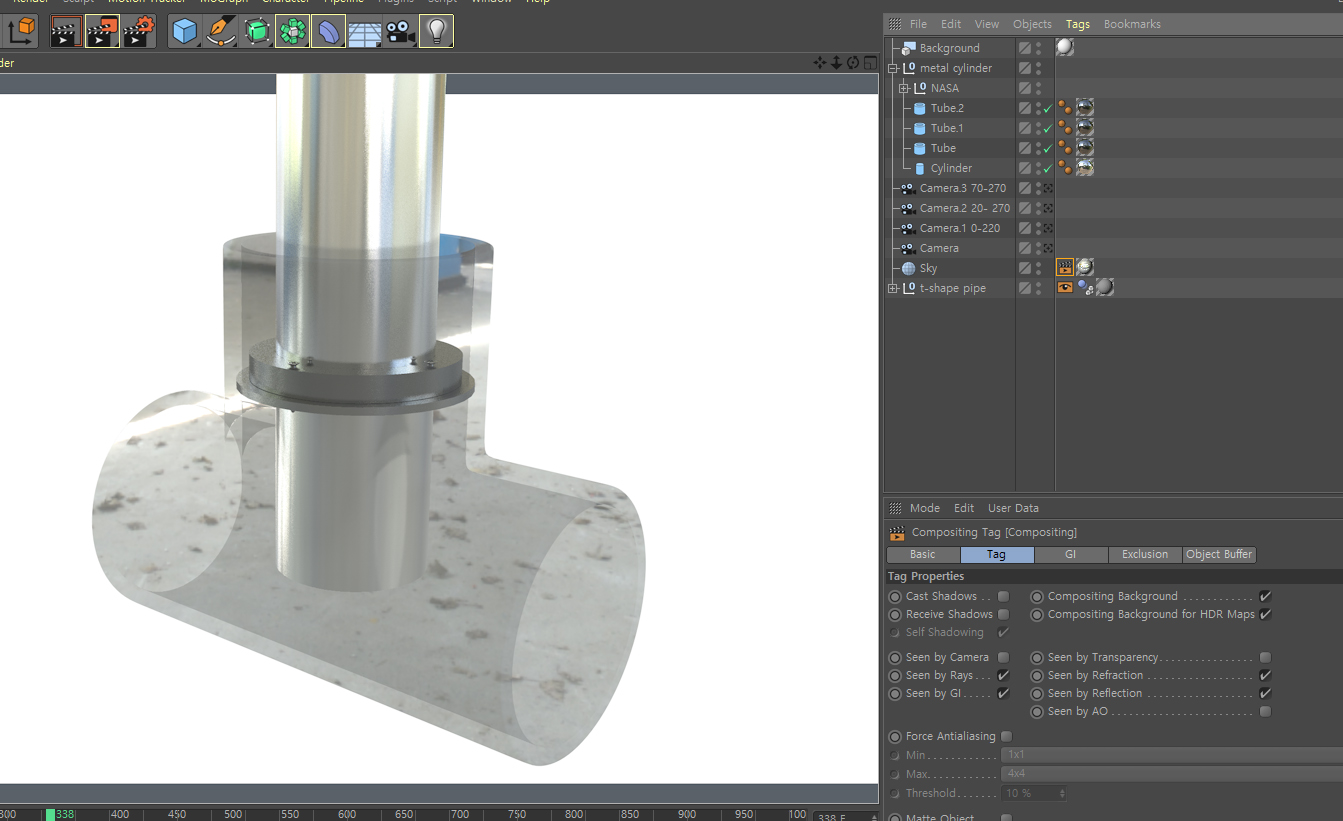The height and width of the screenshot is (821, 1343).
Task: Click t-shape pipe phong tag icon
Action: (x=1085, y=287)
